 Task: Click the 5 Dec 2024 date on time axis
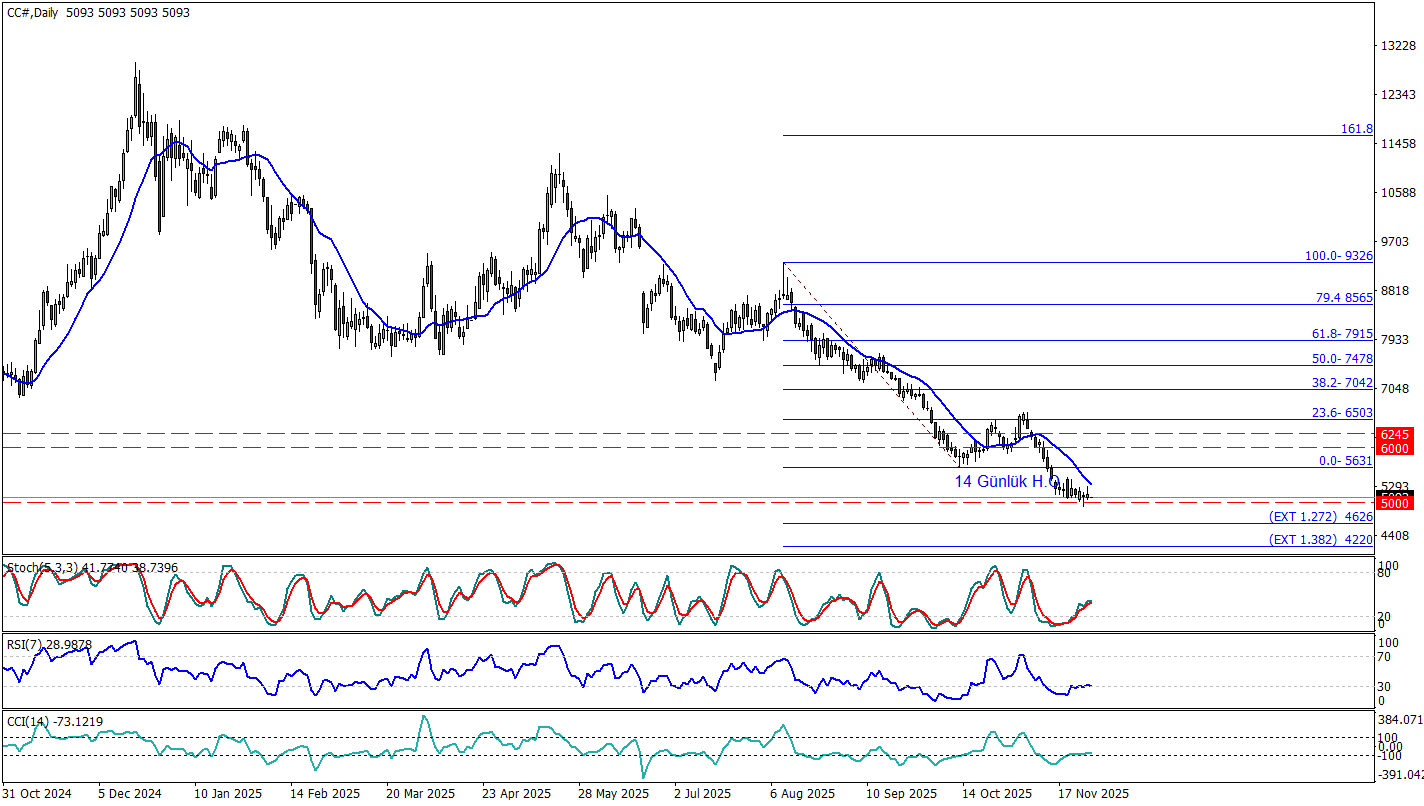[x=132, y=793]
